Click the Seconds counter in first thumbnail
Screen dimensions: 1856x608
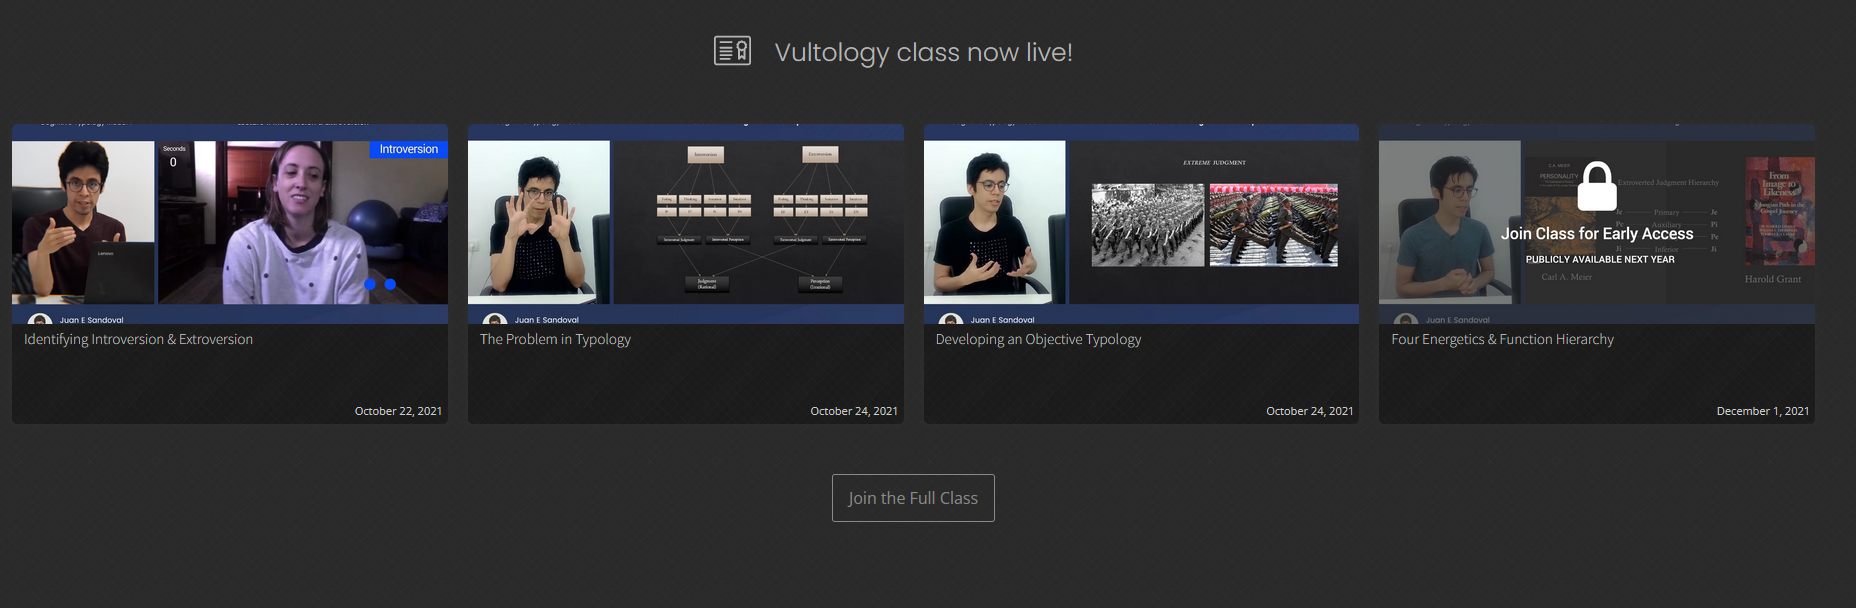pyautogui.click(x=174, y=156)
